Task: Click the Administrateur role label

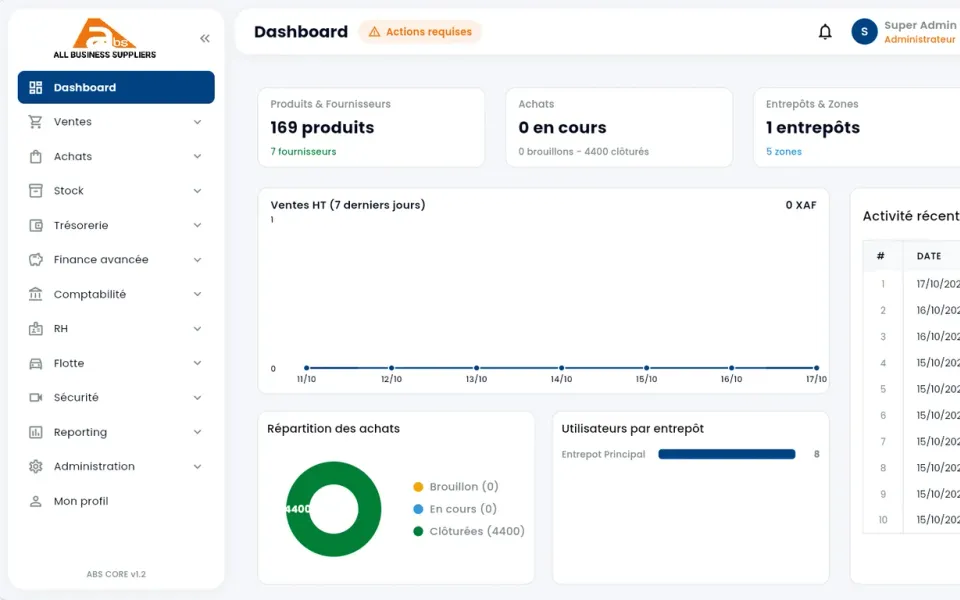Action: [x=920, y=39]
